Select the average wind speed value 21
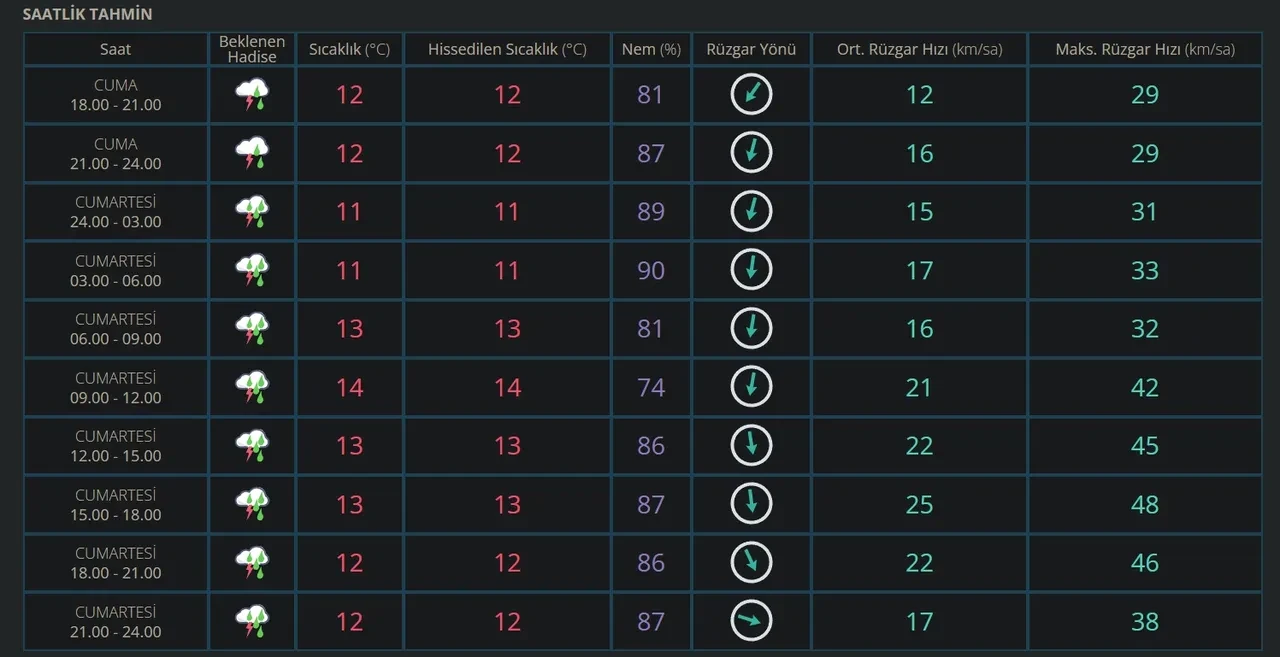The width and height of the screenshot is (1280, 657). [x=919, y=388]
